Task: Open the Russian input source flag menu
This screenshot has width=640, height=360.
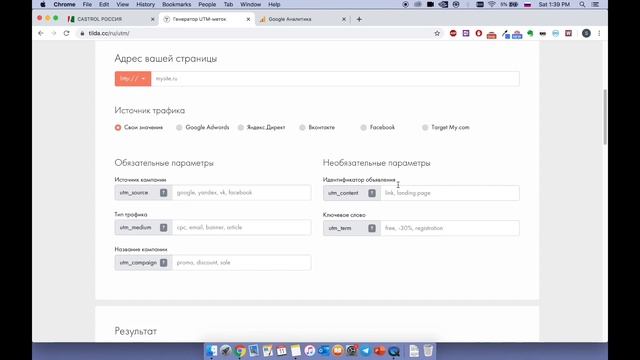Action: tap(527, 4)
